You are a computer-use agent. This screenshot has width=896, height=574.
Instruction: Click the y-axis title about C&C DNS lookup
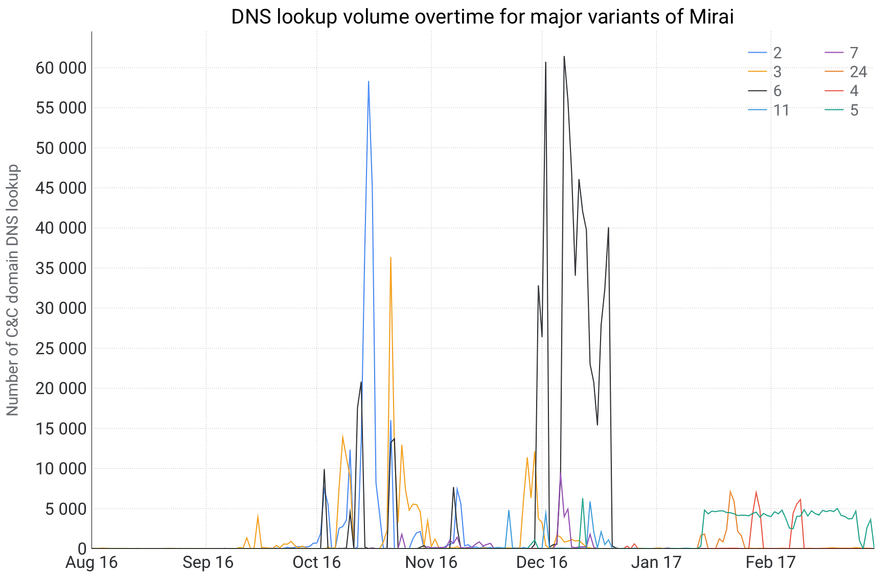point(13,290)
